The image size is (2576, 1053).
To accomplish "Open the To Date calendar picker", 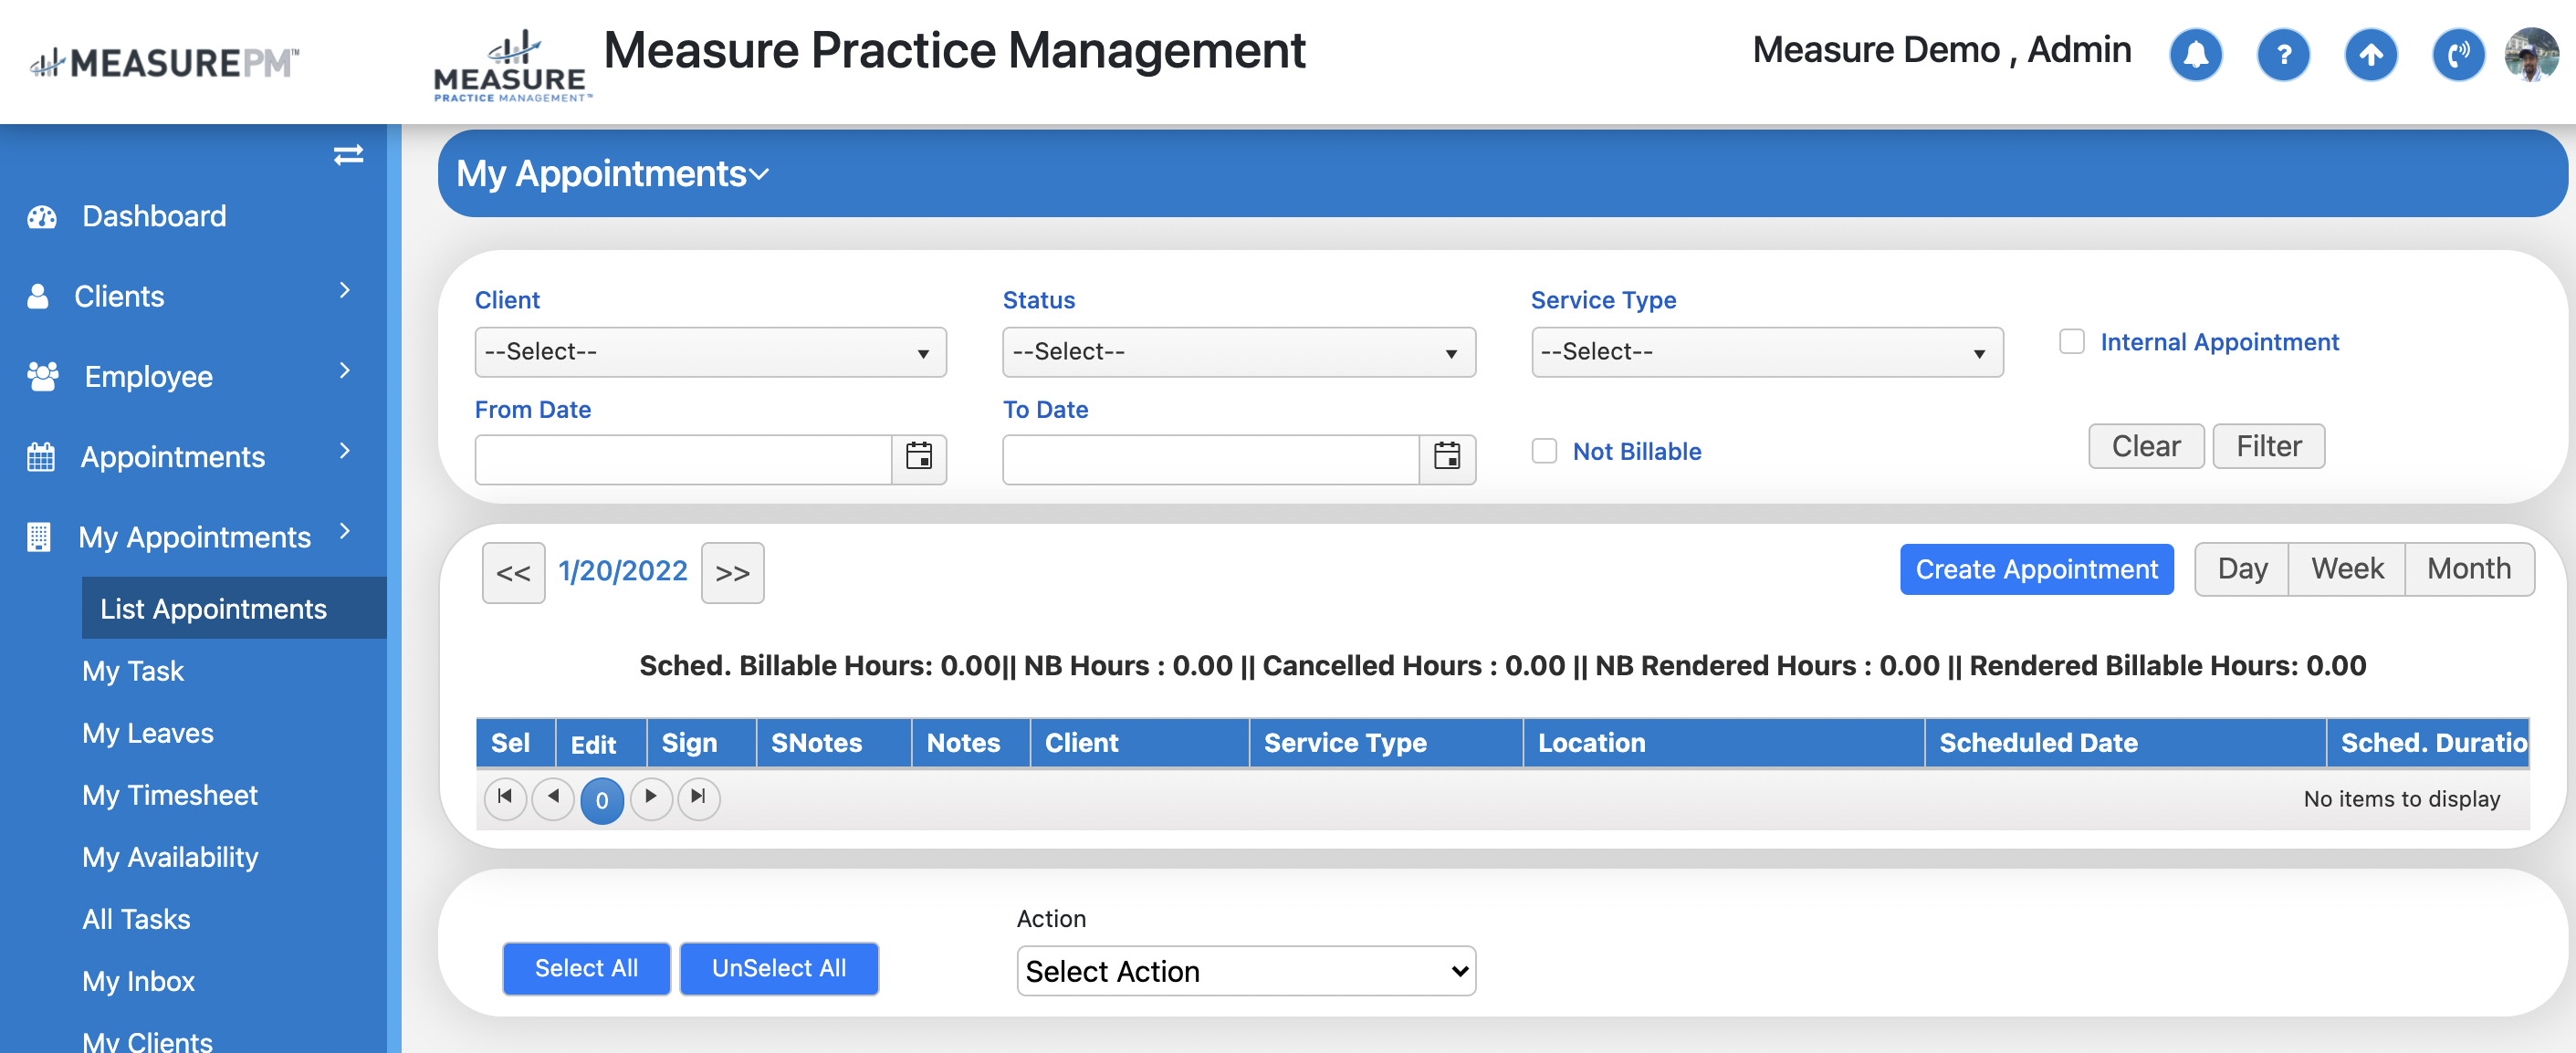I will pyautogui.click(x=1446, y=458).
